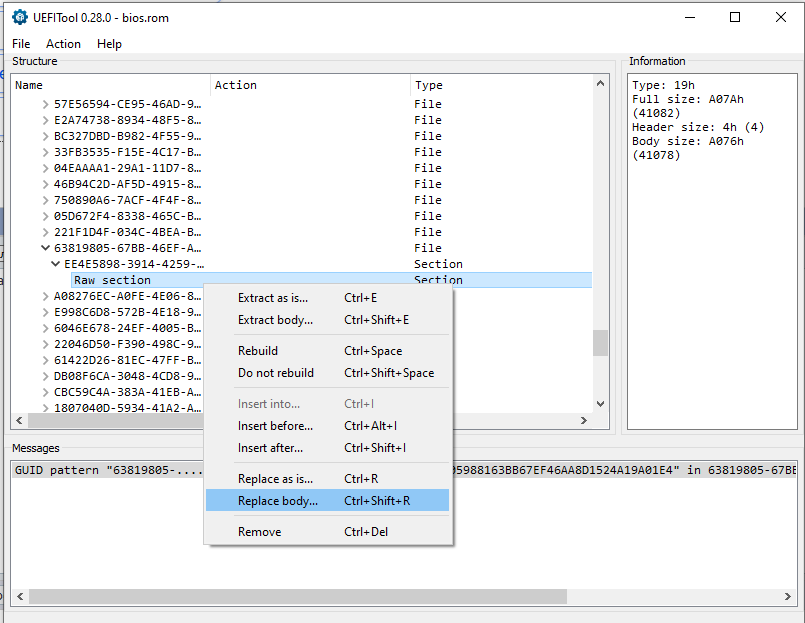Expand the BC327DBD-B982-4F55 file node
Viewport: 805px width, 623px height.
(x=45, y=136)
